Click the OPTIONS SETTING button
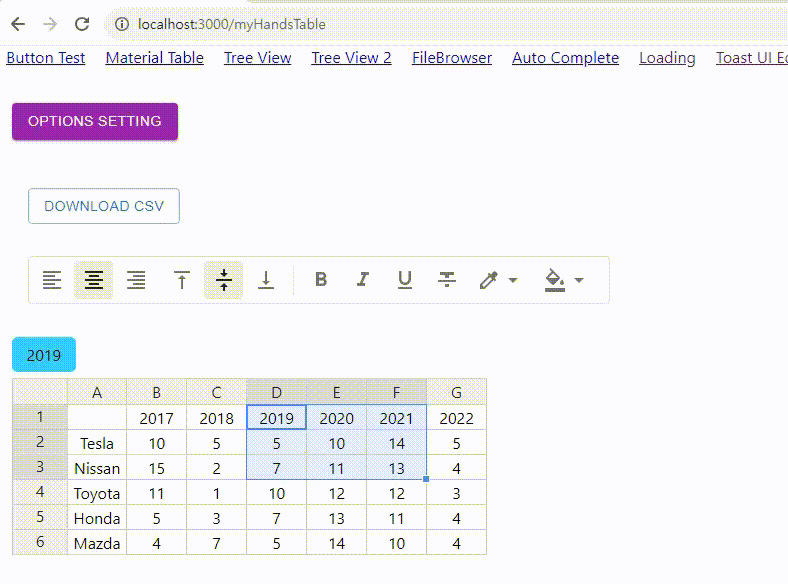 [95, 121]
